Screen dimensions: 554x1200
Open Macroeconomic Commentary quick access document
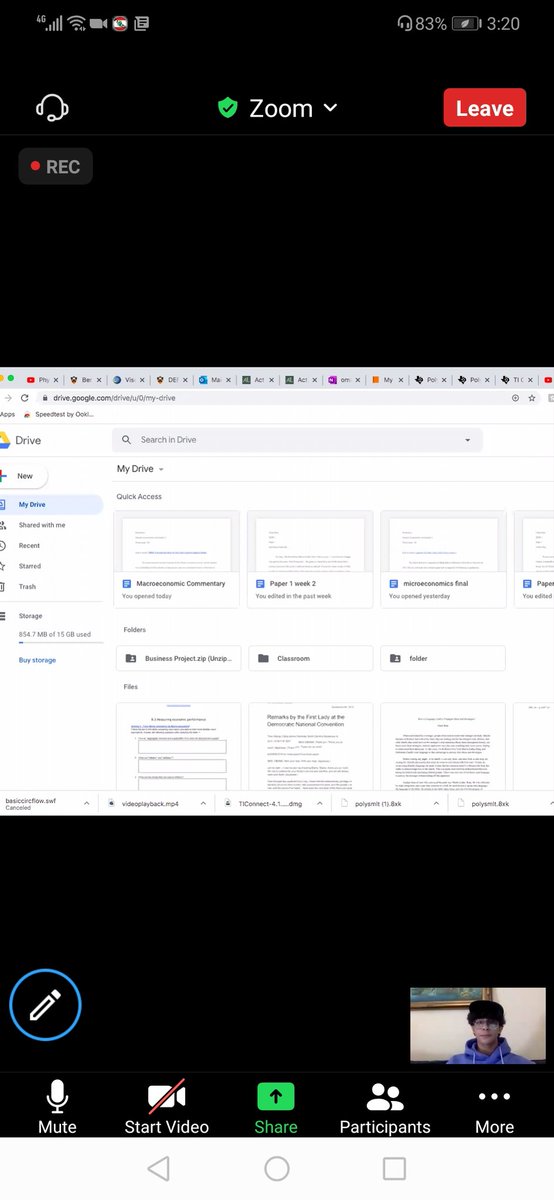point(178,559)
